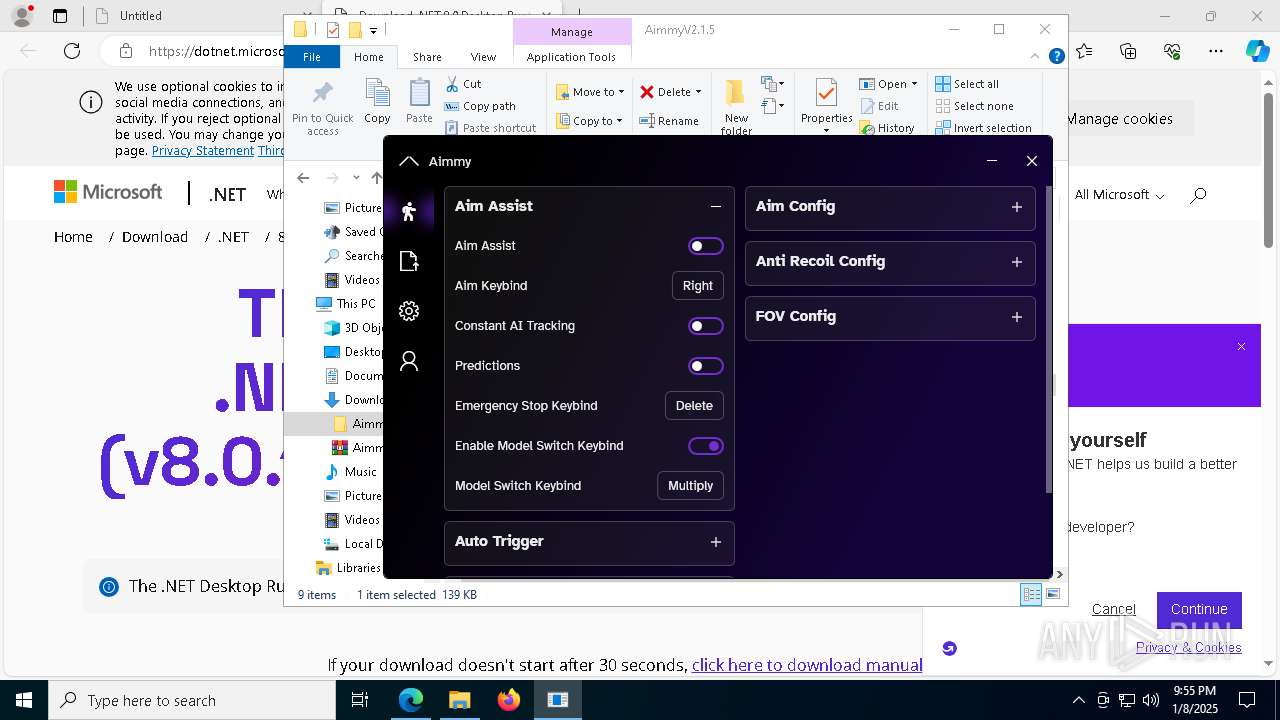Click Manage cookies button
Viewport: 1280px width, 720px height.
pyautogui.click(x=1119, y=119)
